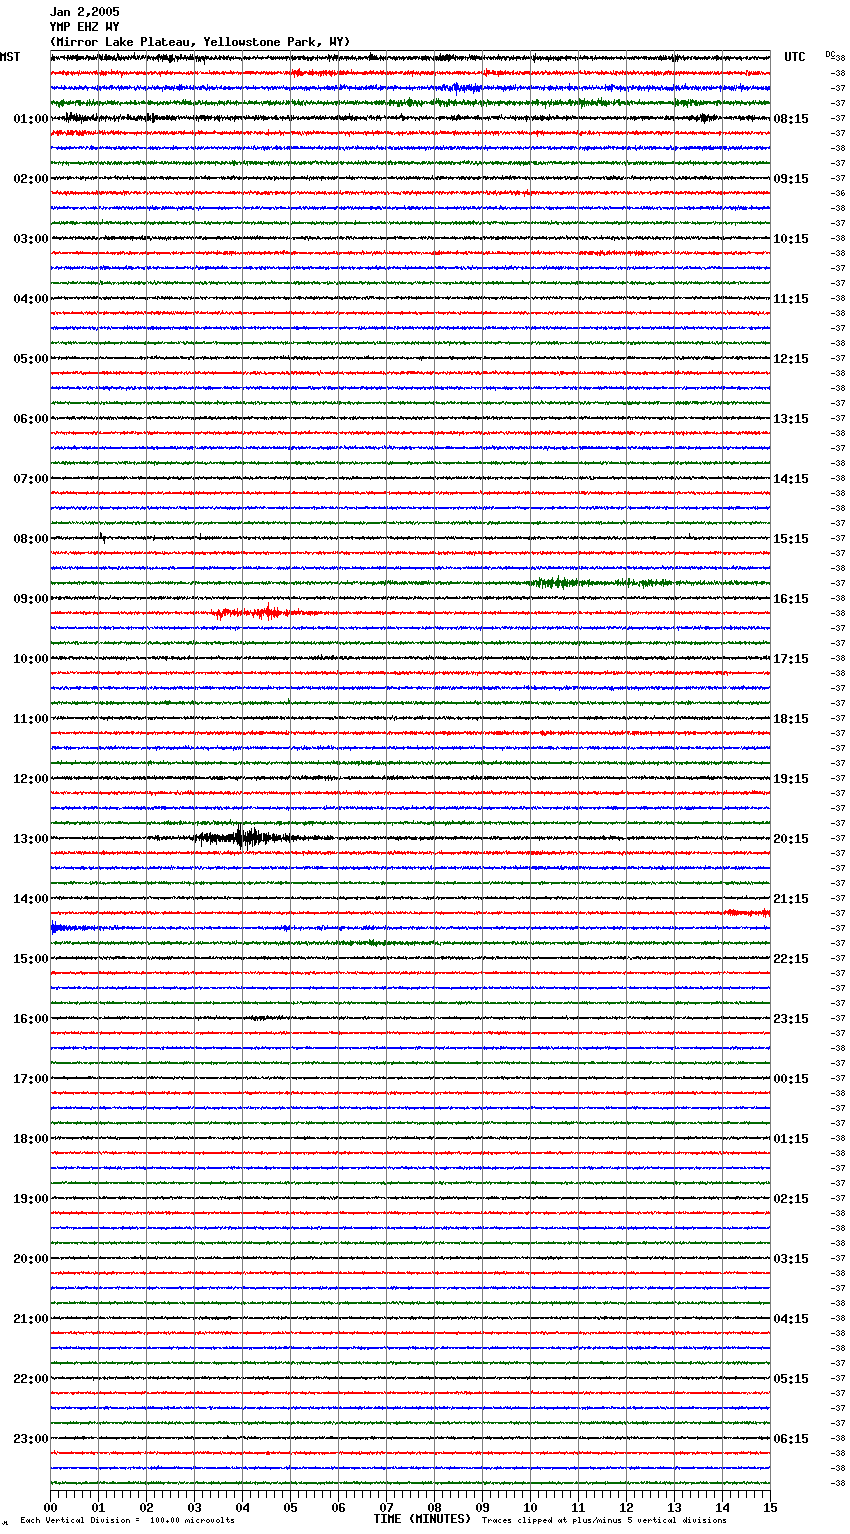This screenshot has height=1534, width=850.
Task: Select the 16:00 MST time label
Action: pos(31,1019)
